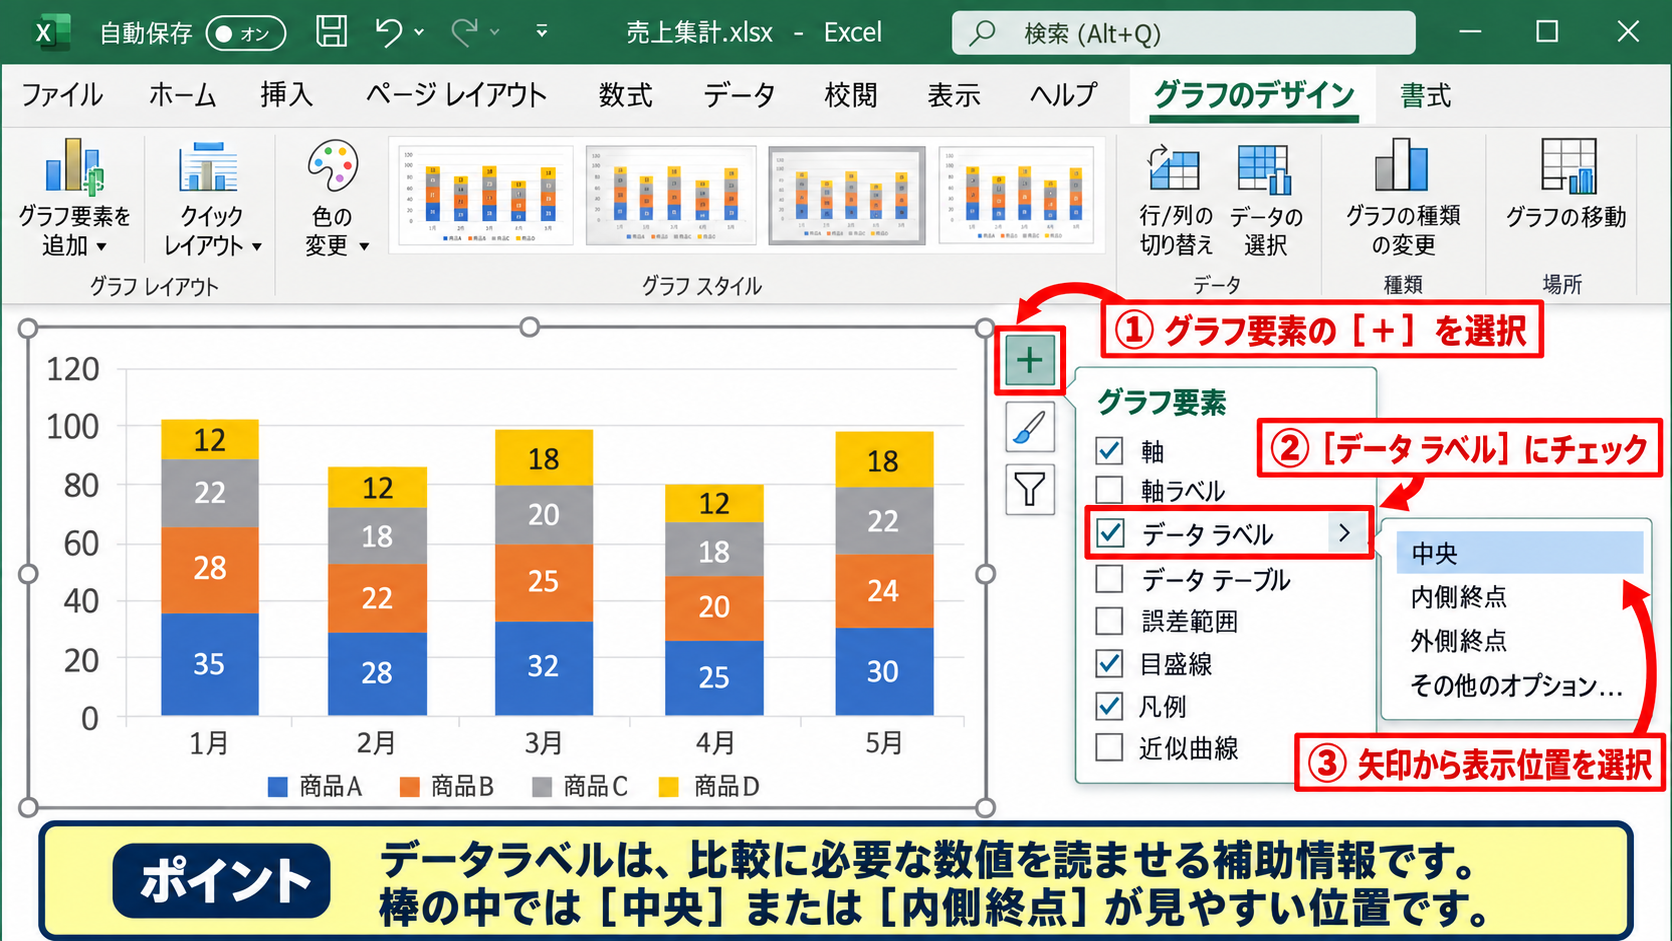1672x941 pixels.
Task: Undo the last action
Action: point(388,32)
